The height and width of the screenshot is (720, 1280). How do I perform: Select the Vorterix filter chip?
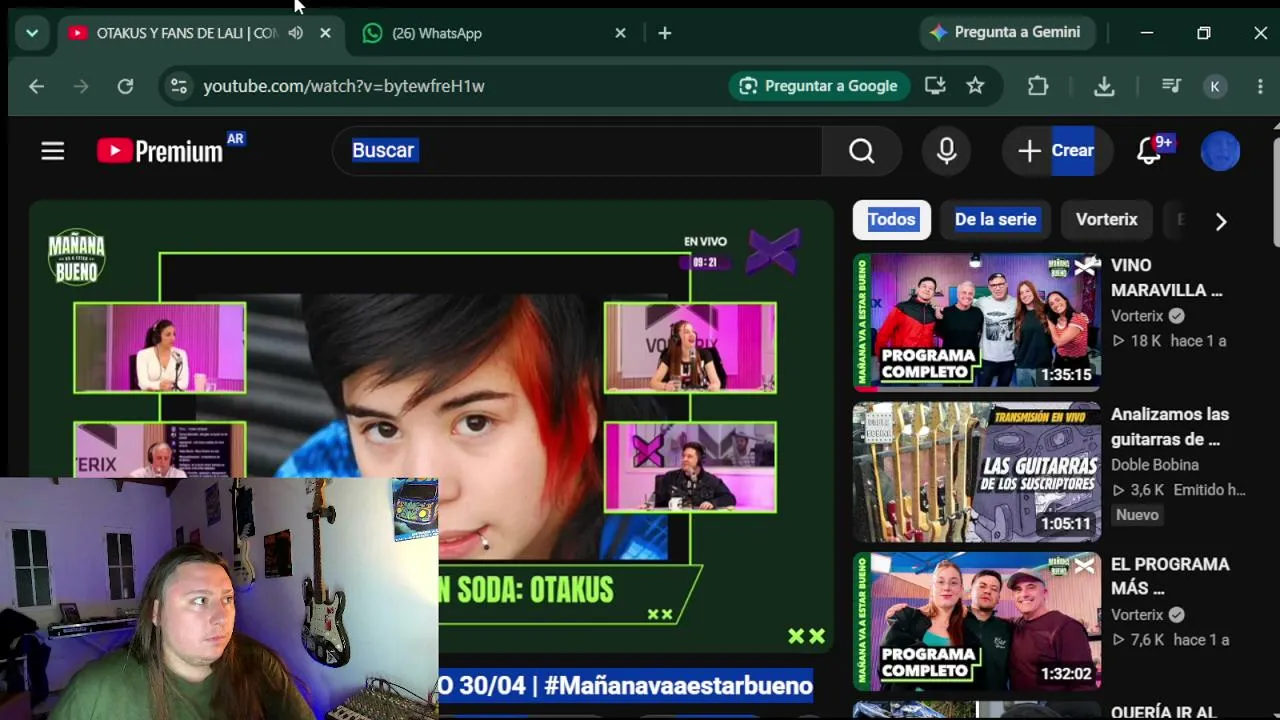pos(1106,219)
